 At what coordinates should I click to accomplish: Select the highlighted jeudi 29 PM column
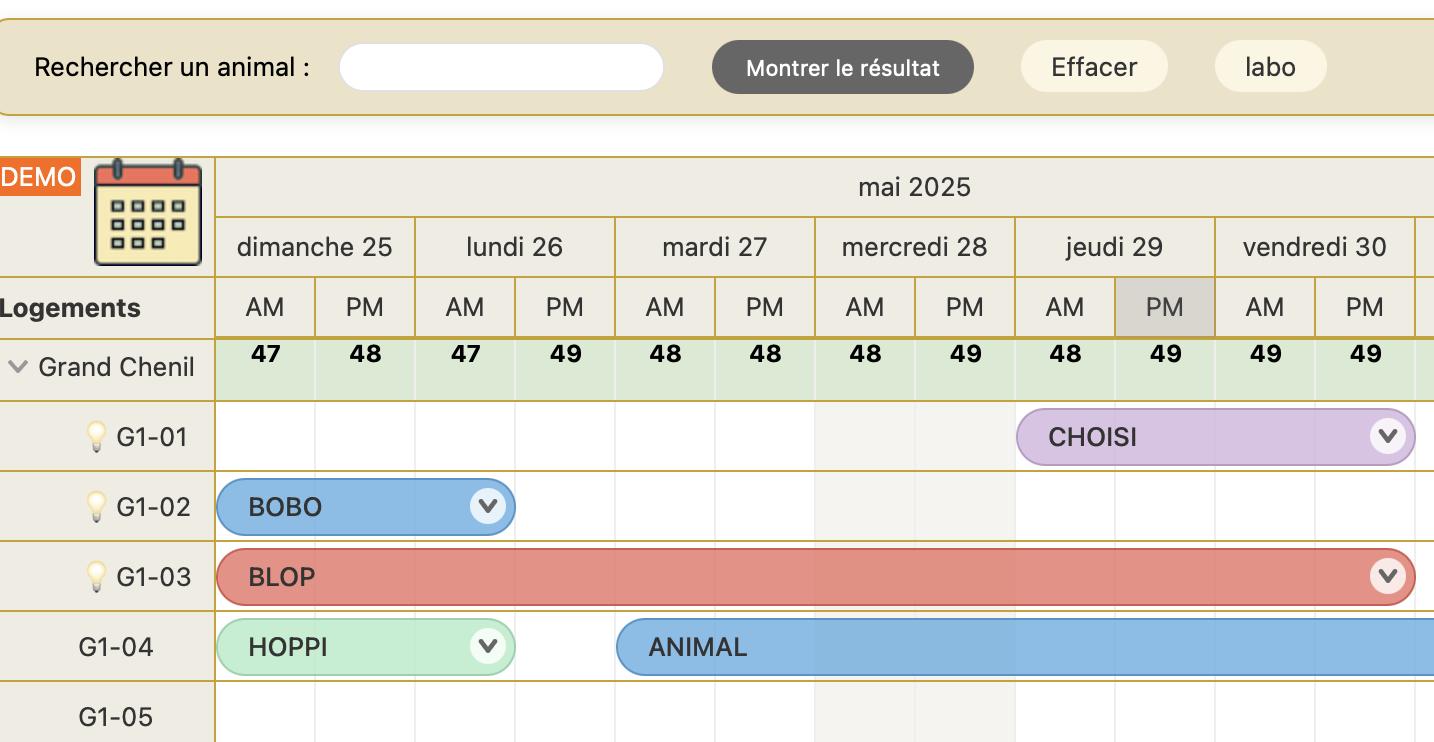[x=1165, y=307]
